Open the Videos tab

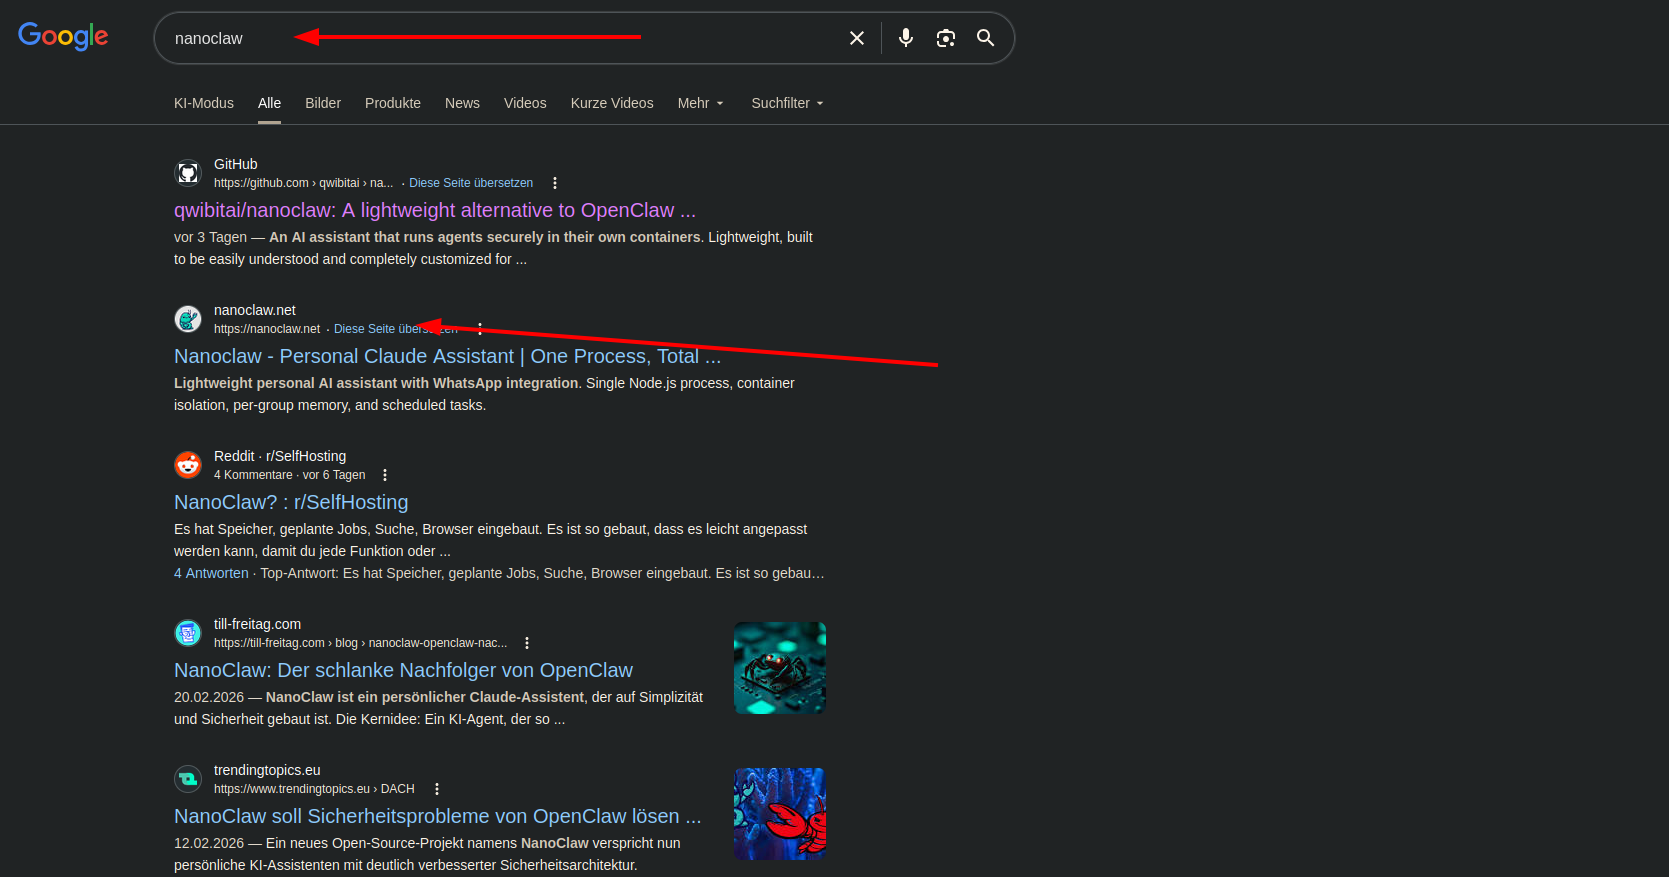tap(525, 103)
